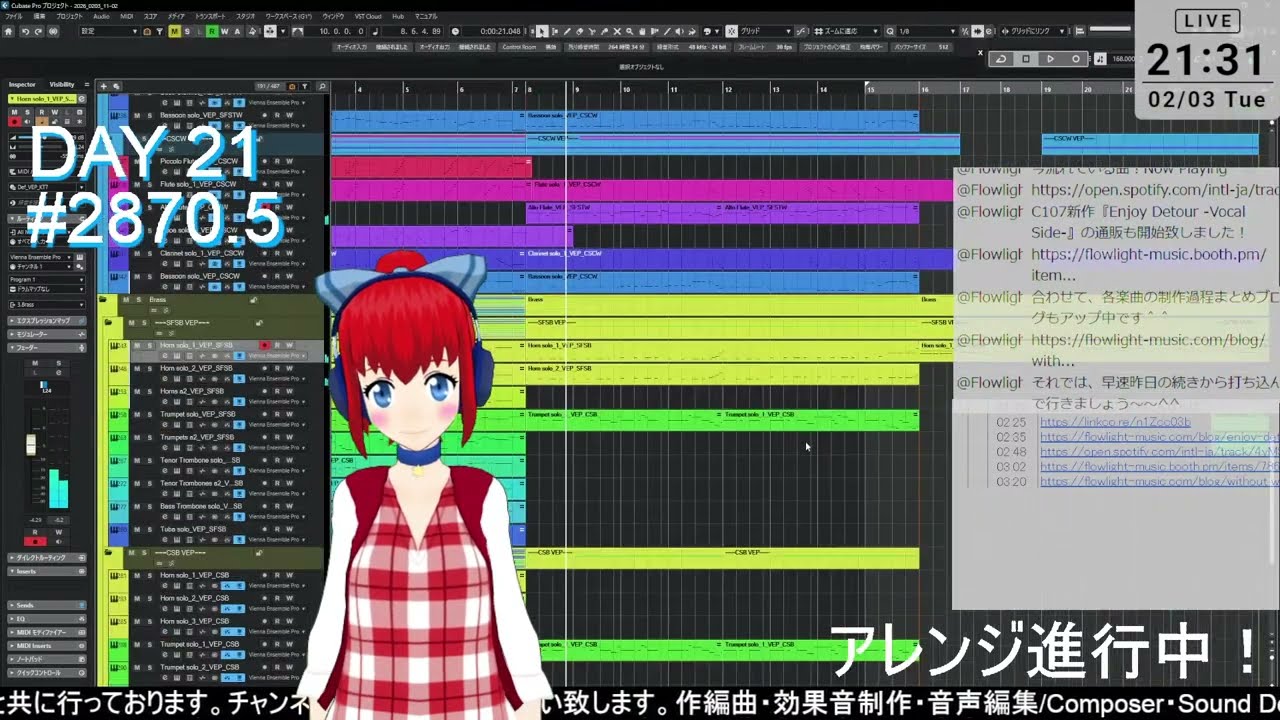Click the Play button in transport
This screenshot has height=720, width=1280.
1050,59
